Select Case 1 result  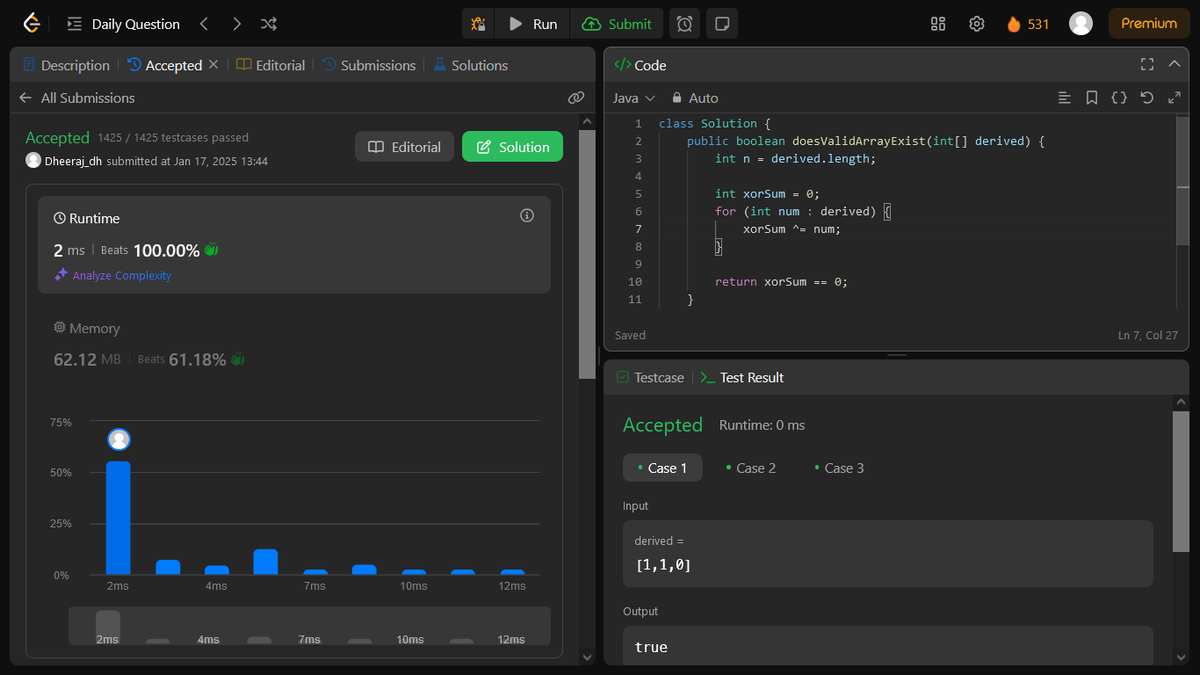coord(662,468)
